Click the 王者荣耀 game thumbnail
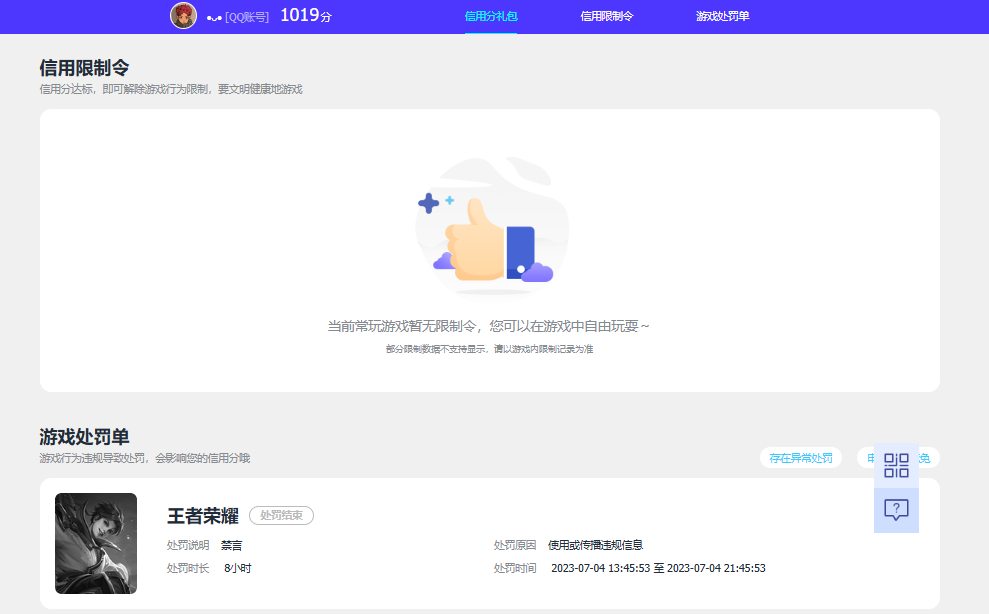This screenshot has width=989, height=614. pos(96,543)
